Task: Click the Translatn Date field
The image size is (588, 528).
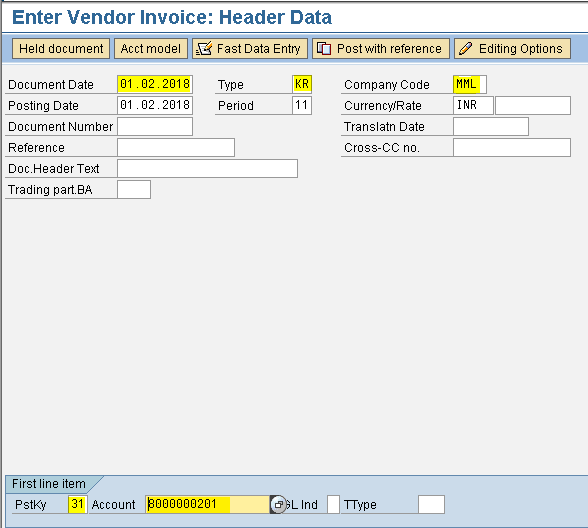Action: point(491,126)
